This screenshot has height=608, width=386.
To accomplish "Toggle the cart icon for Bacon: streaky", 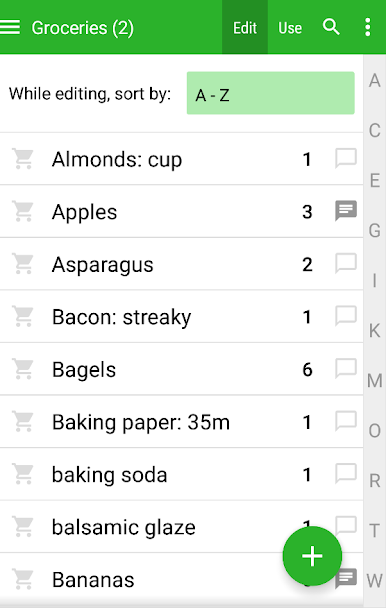I will tap(23, 316).
